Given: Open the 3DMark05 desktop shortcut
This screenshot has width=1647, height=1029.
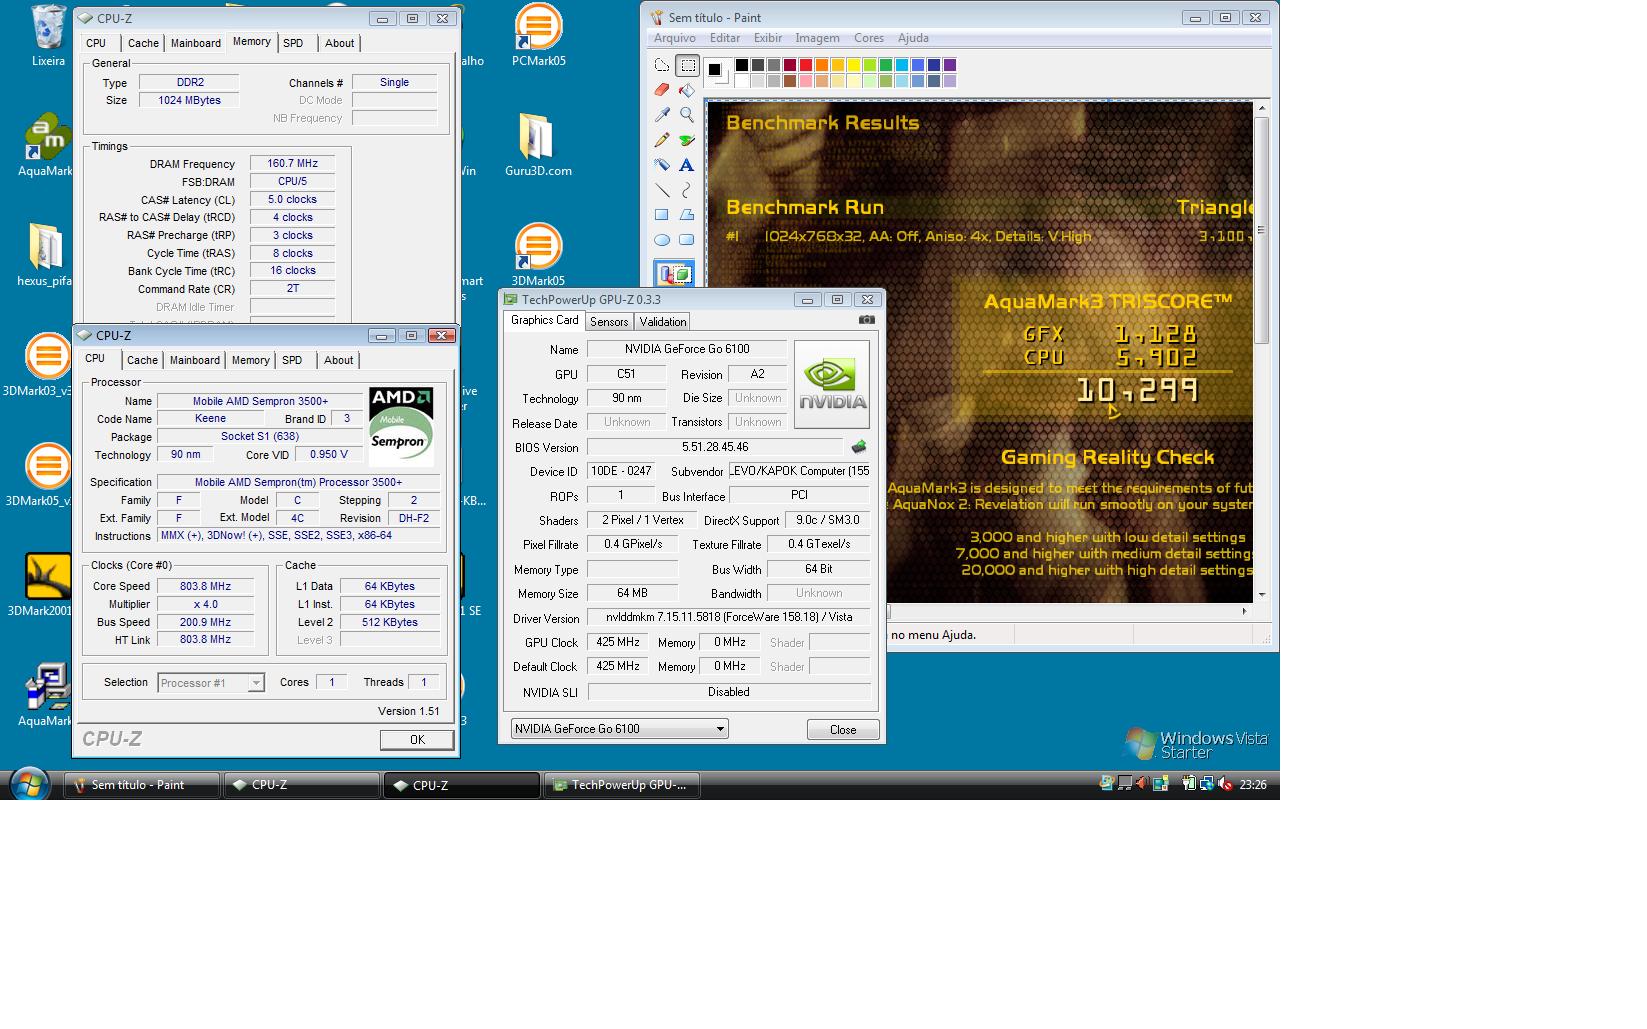Looking at the screenshot, I should [x=538, y=255].
